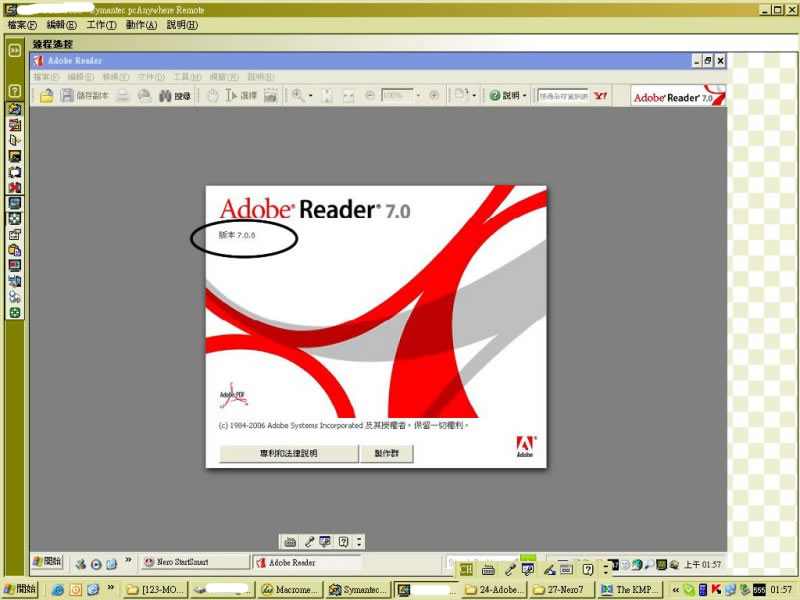Screen dimensions: 800x600
Task: Open the 動作(A) menu in pcAnywhere
Action: 141,25
